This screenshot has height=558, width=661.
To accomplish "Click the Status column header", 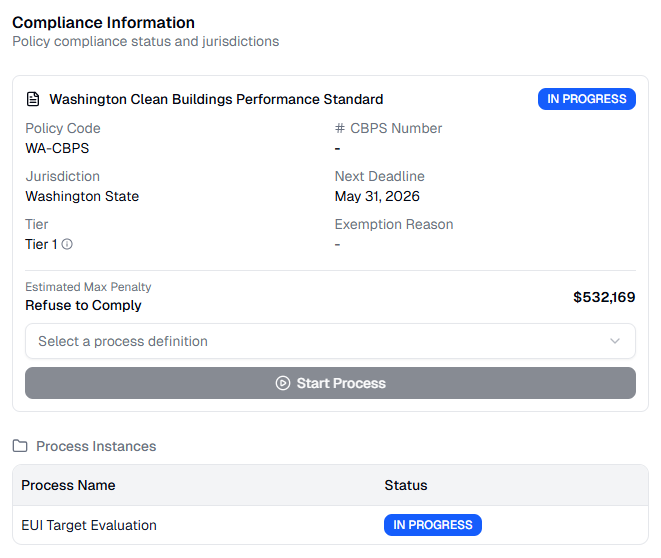I will 405,485.
